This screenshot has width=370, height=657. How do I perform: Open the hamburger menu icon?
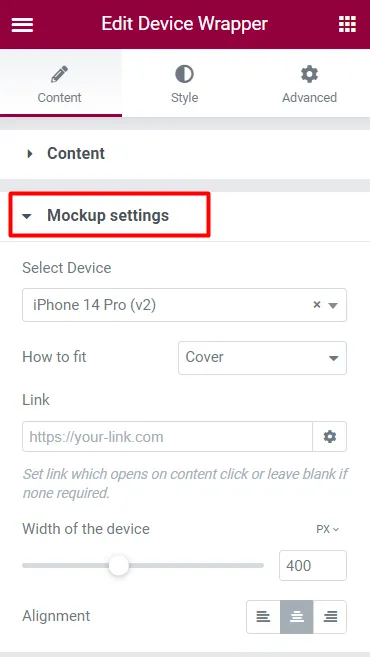[x=22, y=24]
